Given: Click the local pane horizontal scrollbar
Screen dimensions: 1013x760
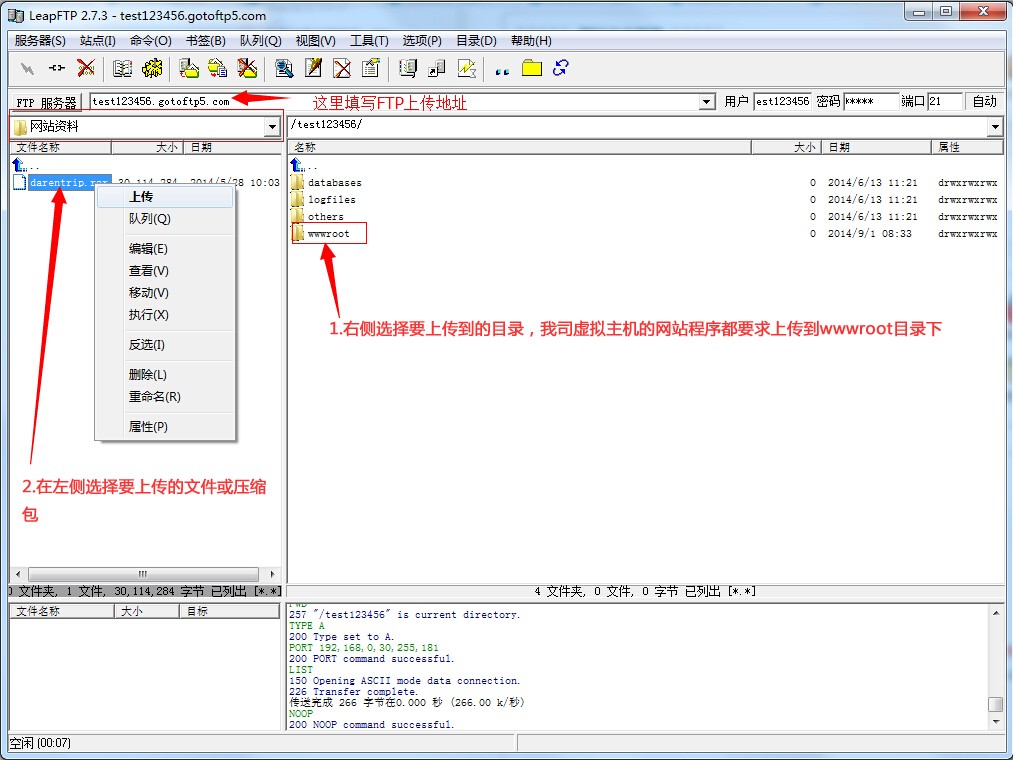Looking at the screenshot, I should [x=146, y=574].
